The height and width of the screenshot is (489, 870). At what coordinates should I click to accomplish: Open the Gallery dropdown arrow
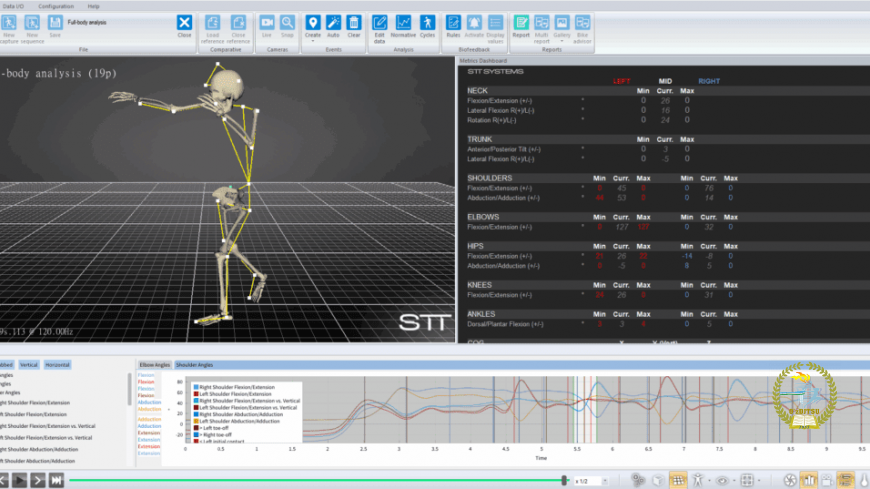(x=562, y=42)
